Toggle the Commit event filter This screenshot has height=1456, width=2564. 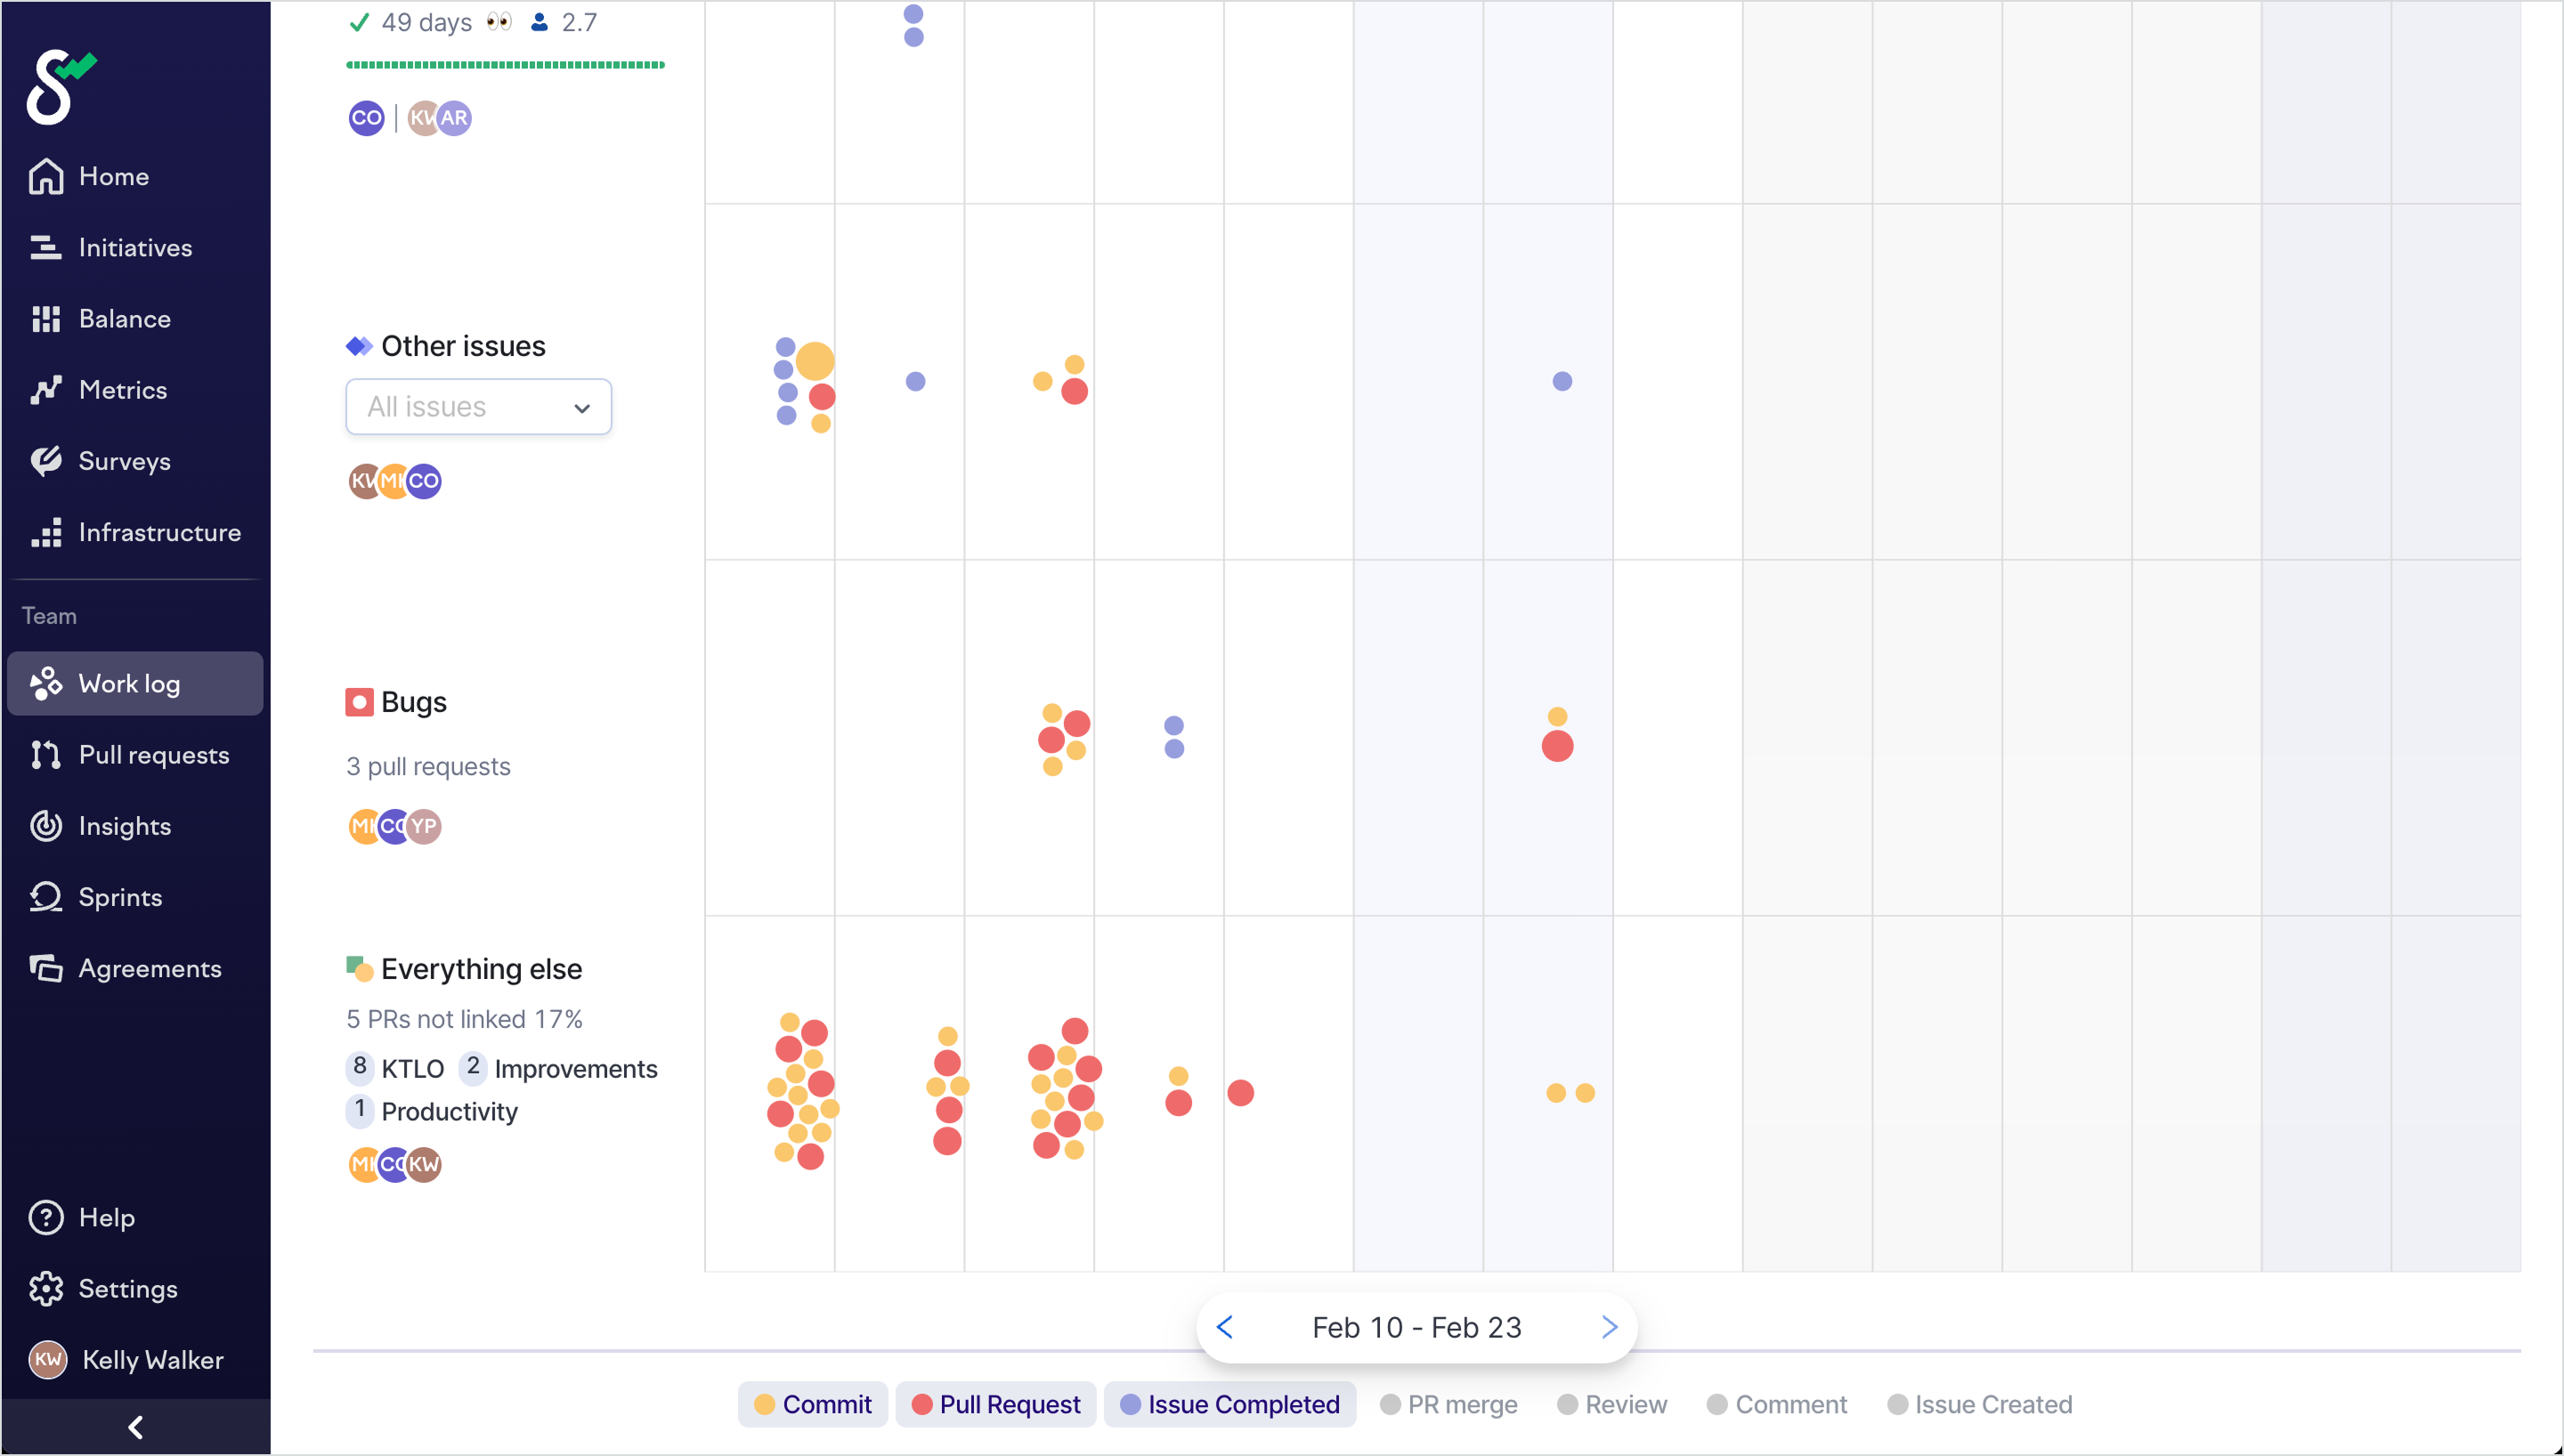pos(813,1404)
